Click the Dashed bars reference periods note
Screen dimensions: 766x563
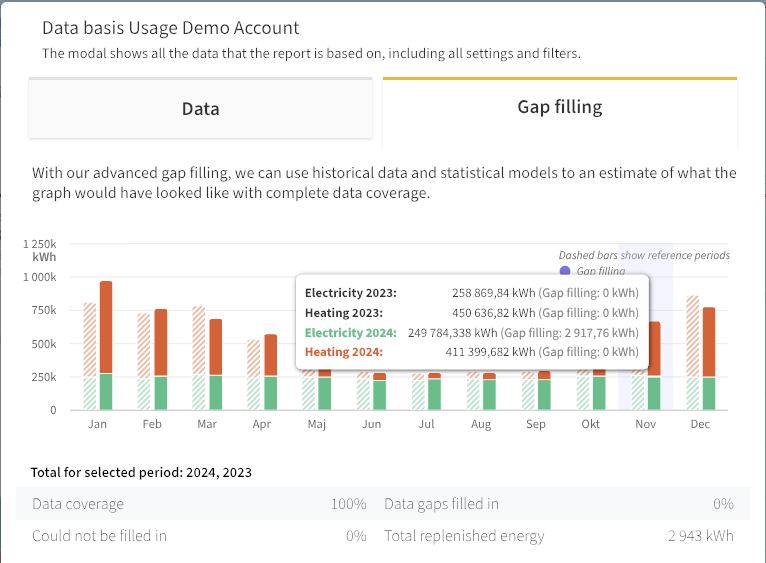click(x=643, y=255)
